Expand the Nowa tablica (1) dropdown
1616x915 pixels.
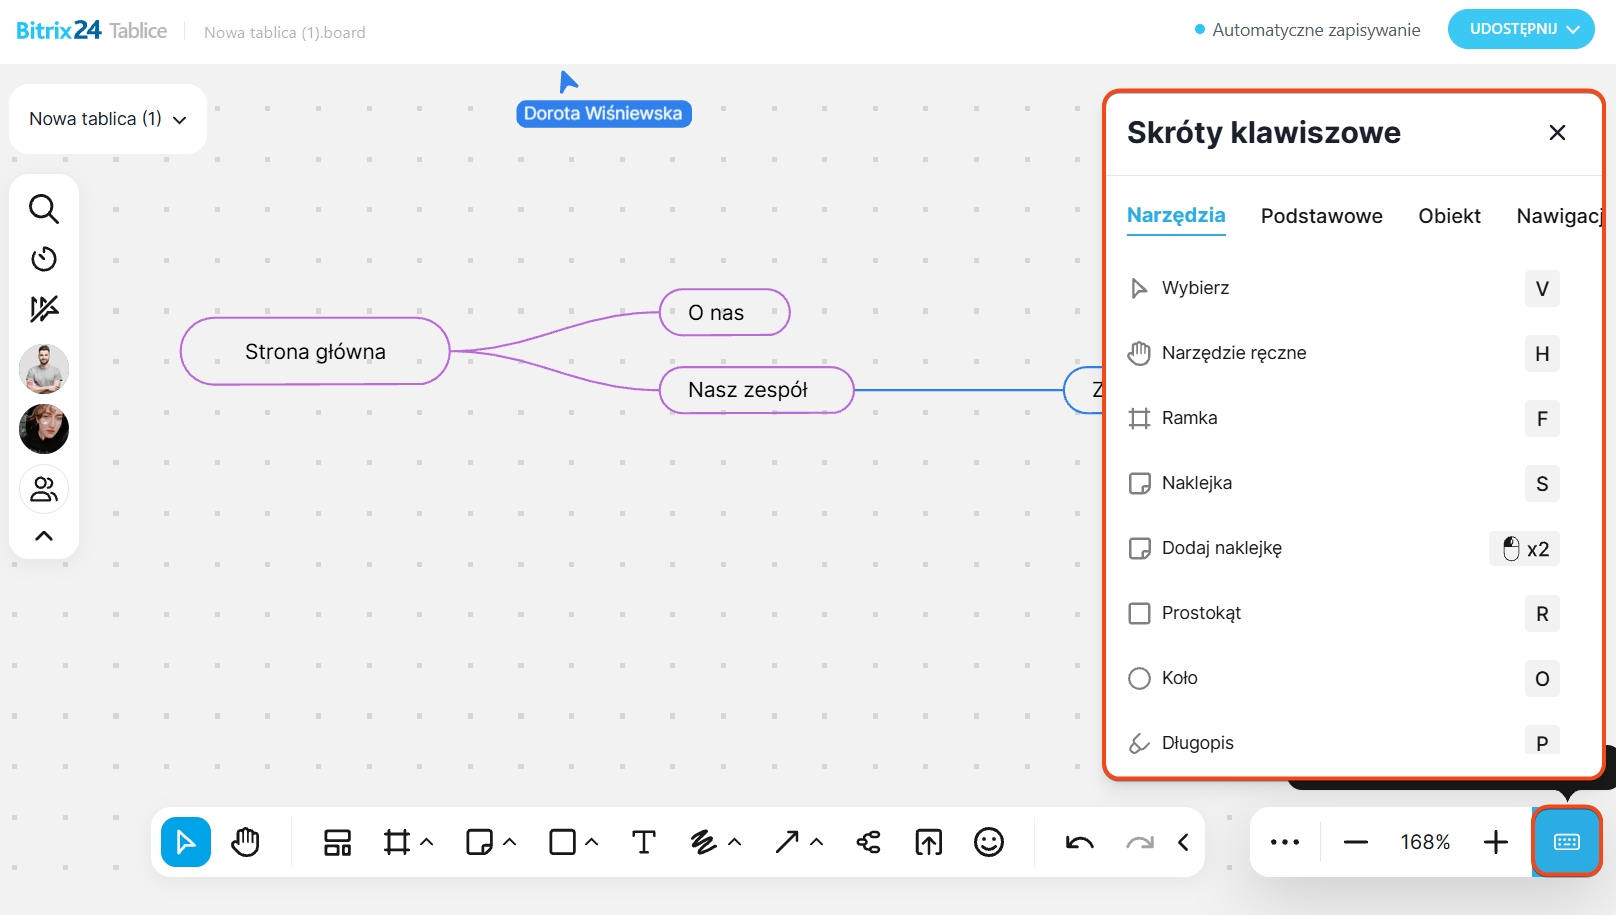click(x=108, y=119)
